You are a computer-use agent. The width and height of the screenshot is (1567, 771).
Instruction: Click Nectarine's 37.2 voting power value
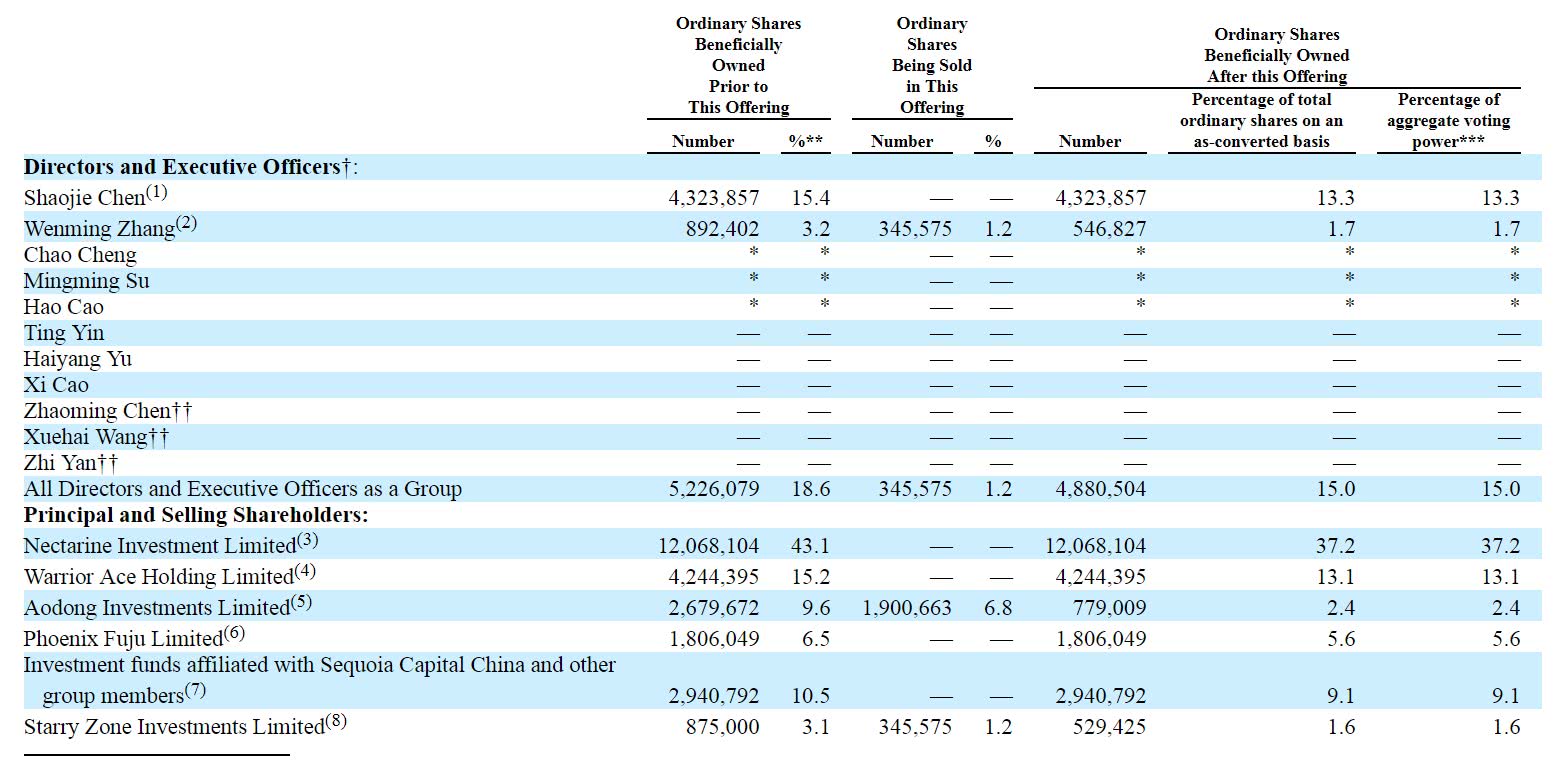1501,546
